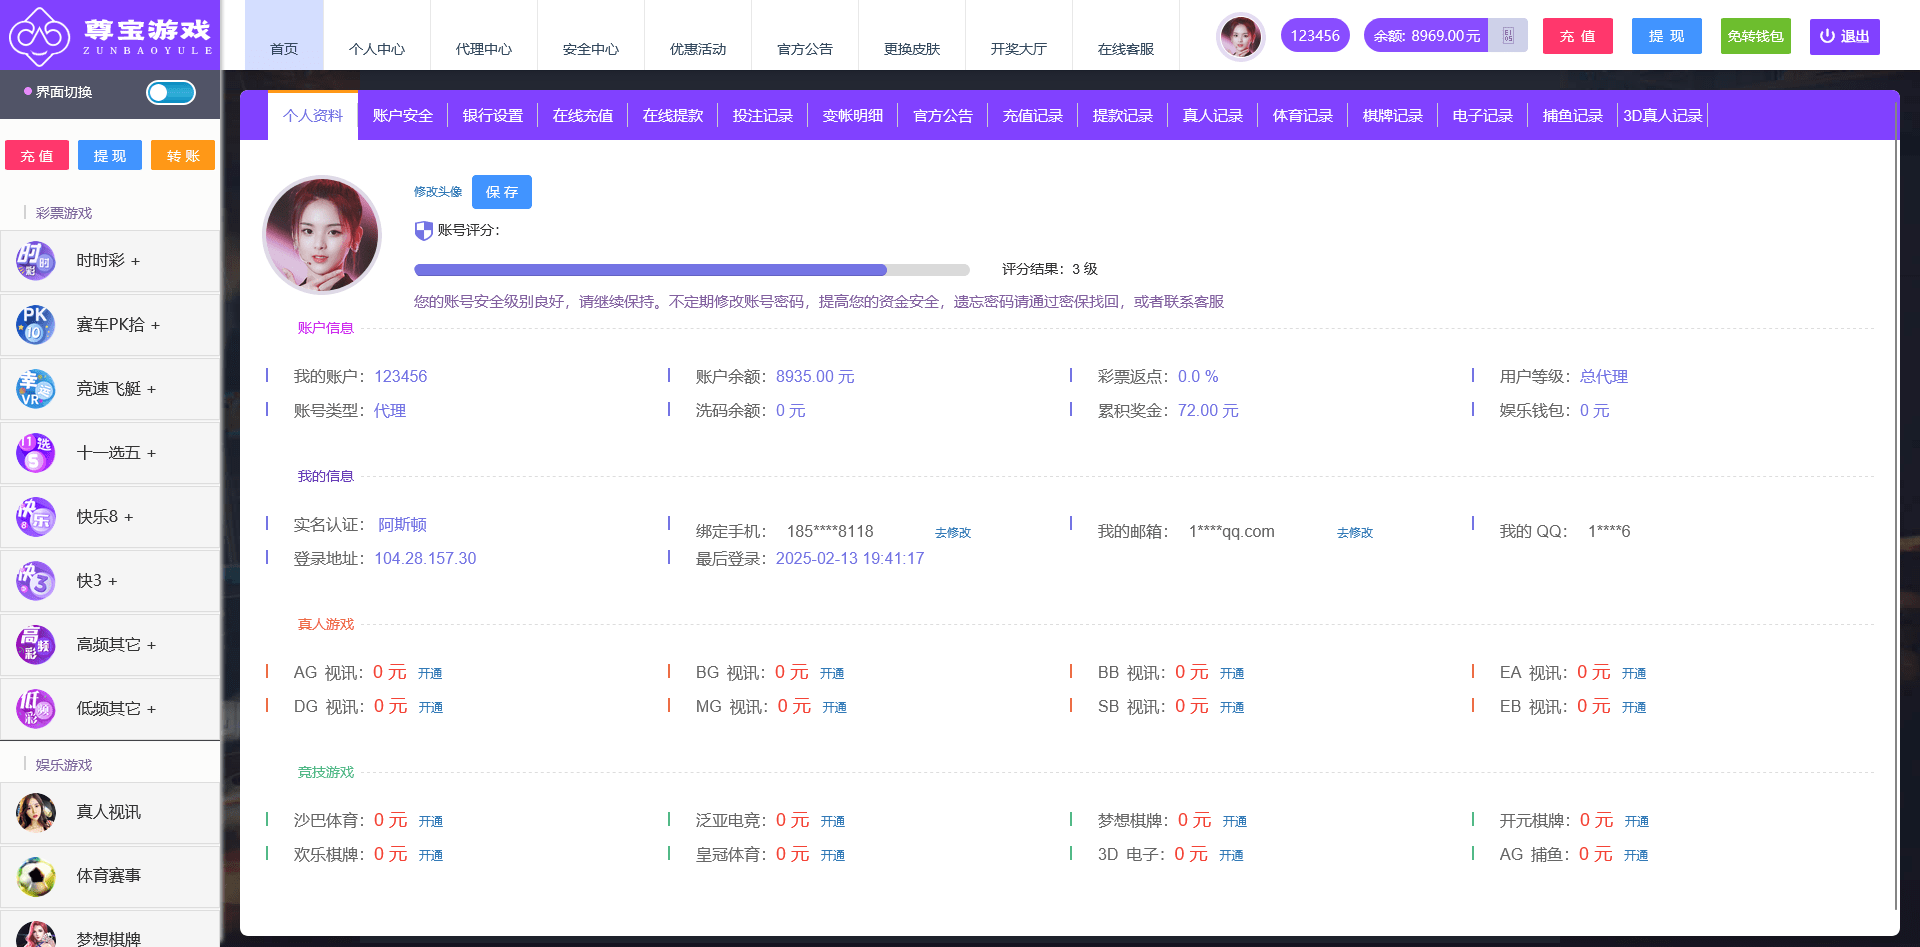Switch to the 银行设置 tab

[493, 116]
